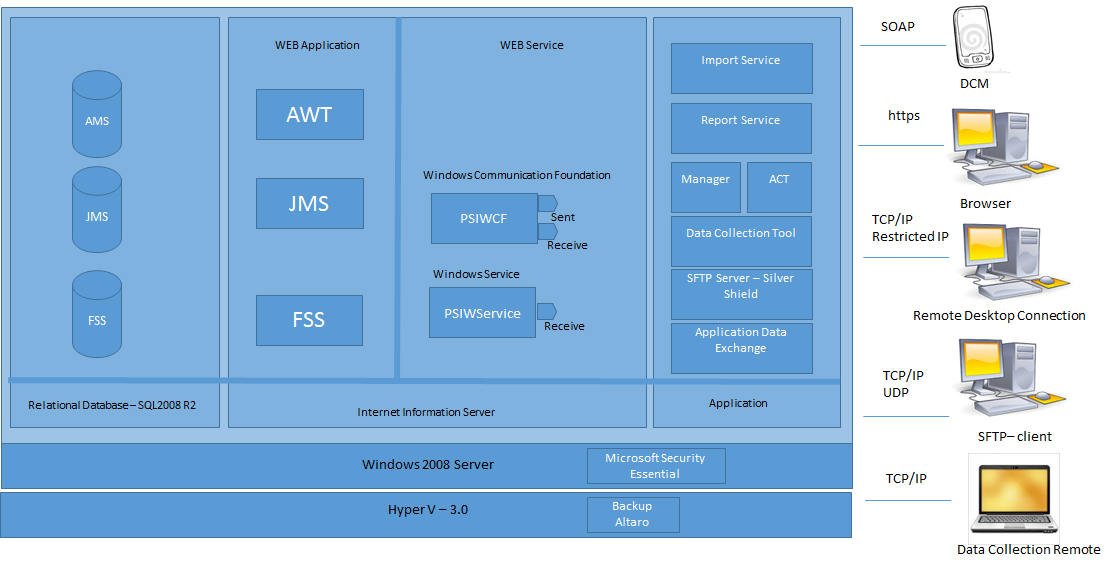Click the Relational Database – SQL2008 R2 label
This screenshot has width=1110, height=567.
112,406
